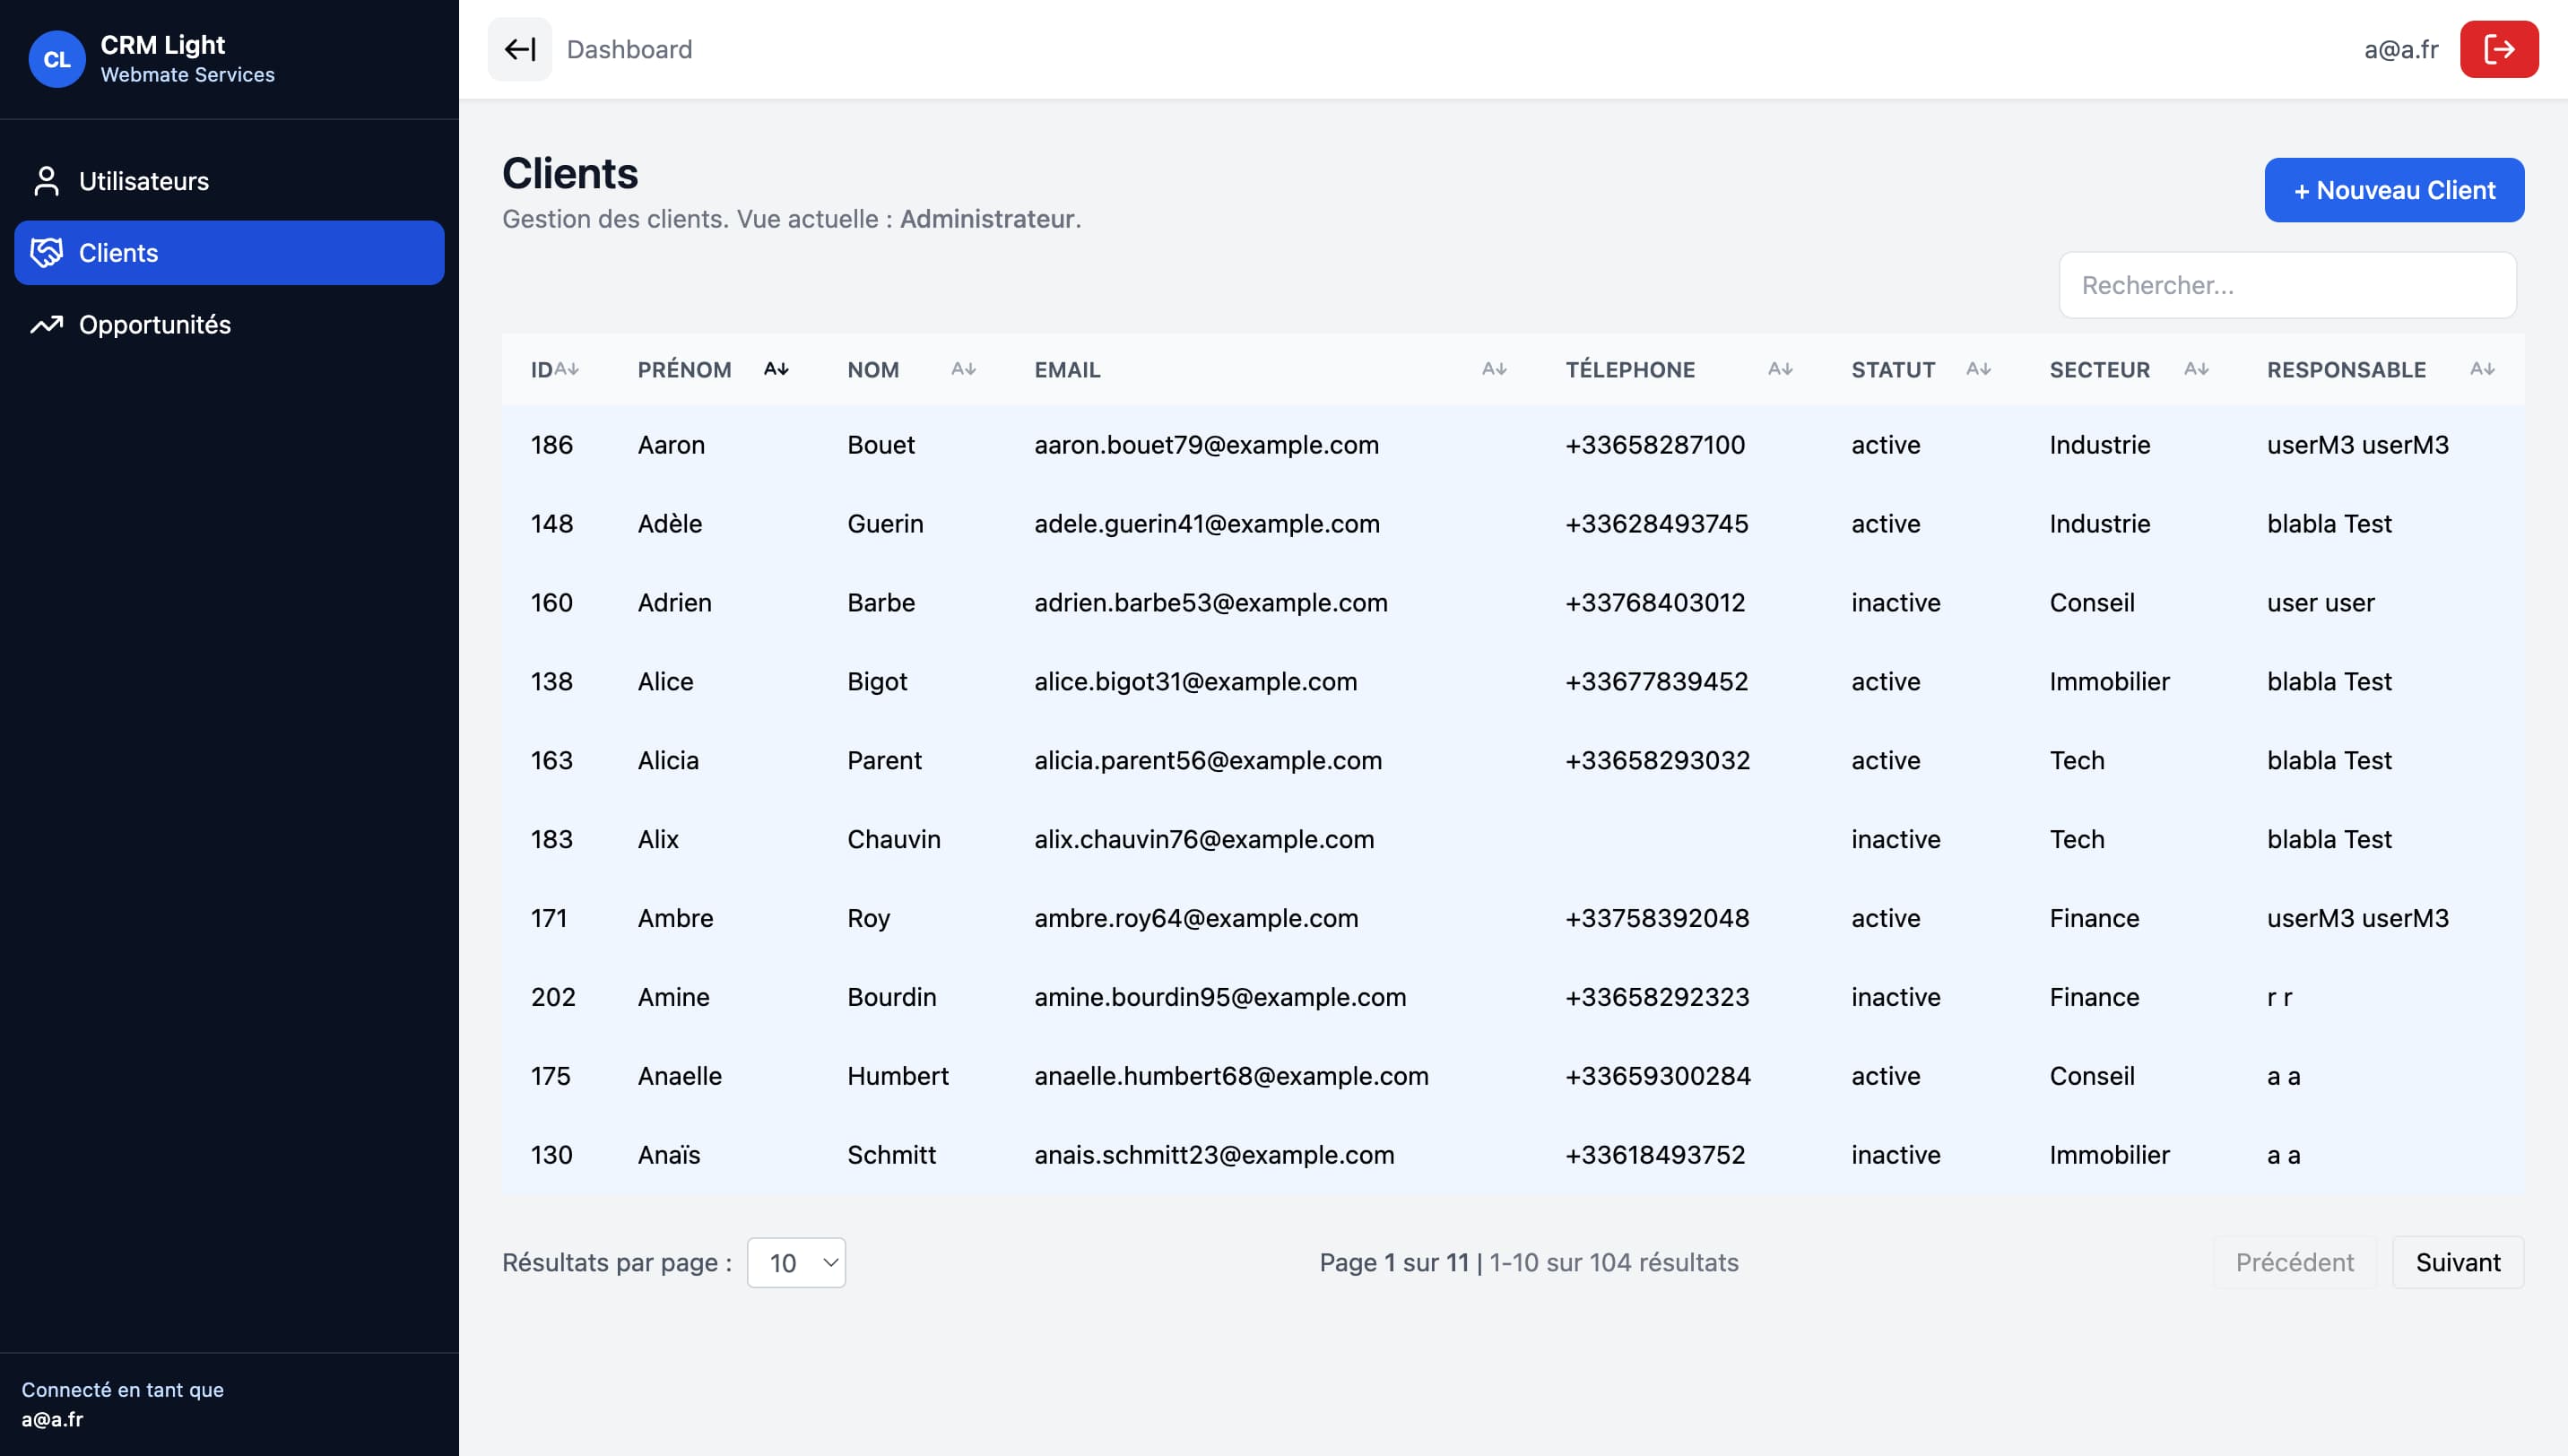Viewport: 2568px width, 1456px height.
Task: Open the Clients section in the sidebar
Action: click(118, 253)
